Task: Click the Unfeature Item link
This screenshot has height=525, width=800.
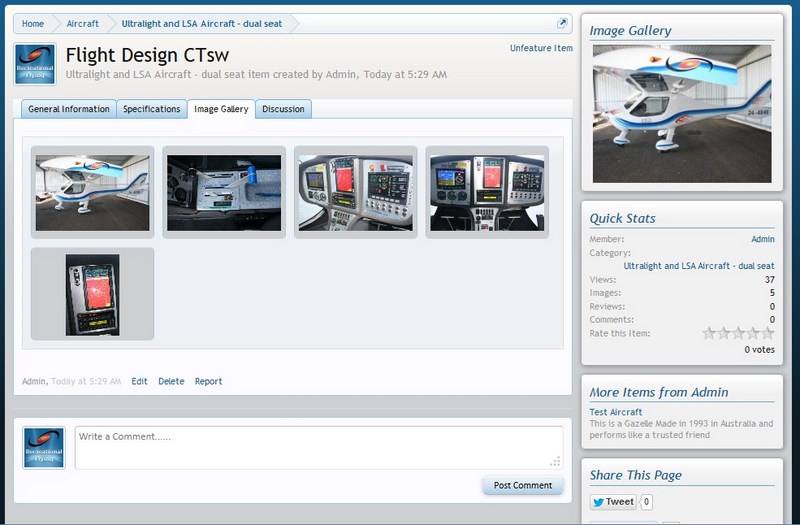Action: (541, 48)
